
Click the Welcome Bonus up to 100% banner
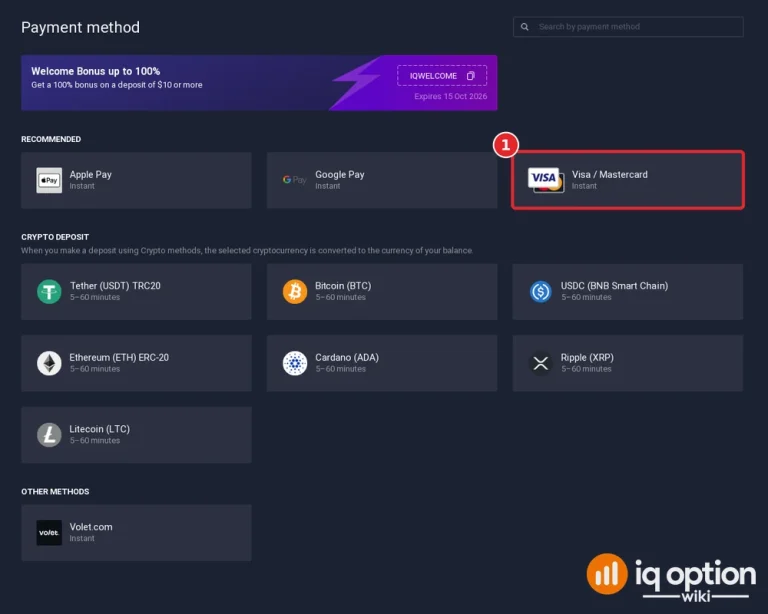[x=259, y=83]
